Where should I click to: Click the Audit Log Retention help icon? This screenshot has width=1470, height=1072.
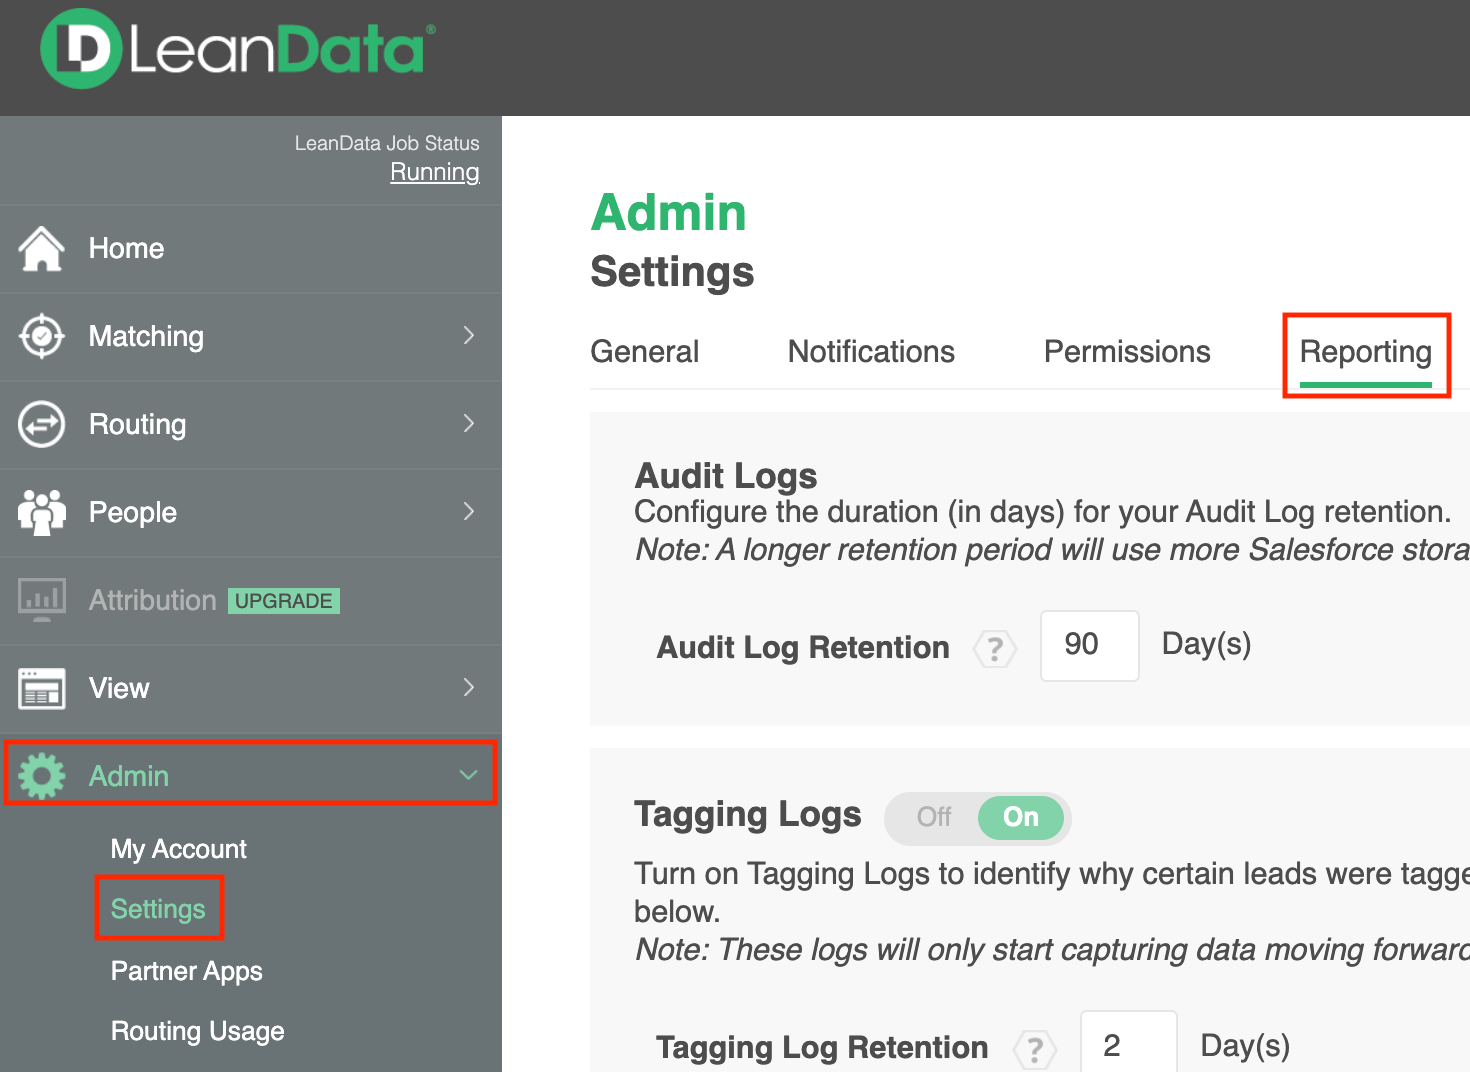pos(995,649)
